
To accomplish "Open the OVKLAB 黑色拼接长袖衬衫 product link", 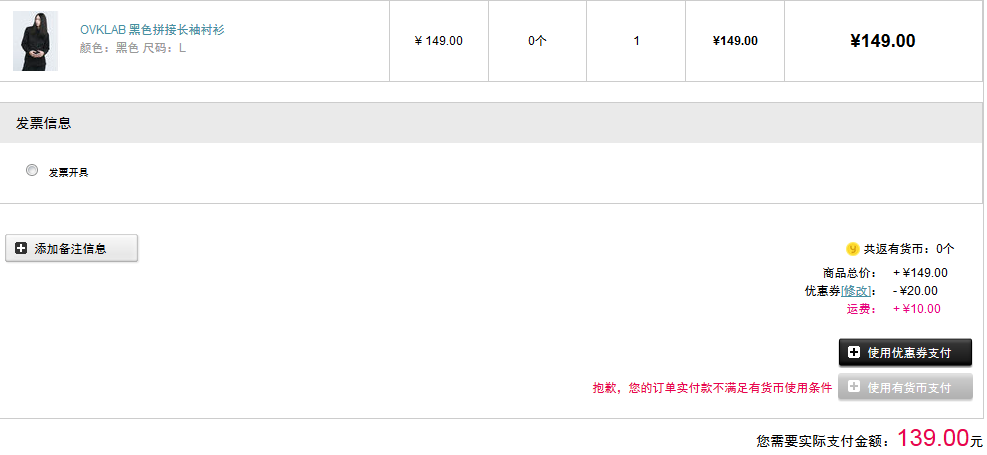I will pos(152,30).
